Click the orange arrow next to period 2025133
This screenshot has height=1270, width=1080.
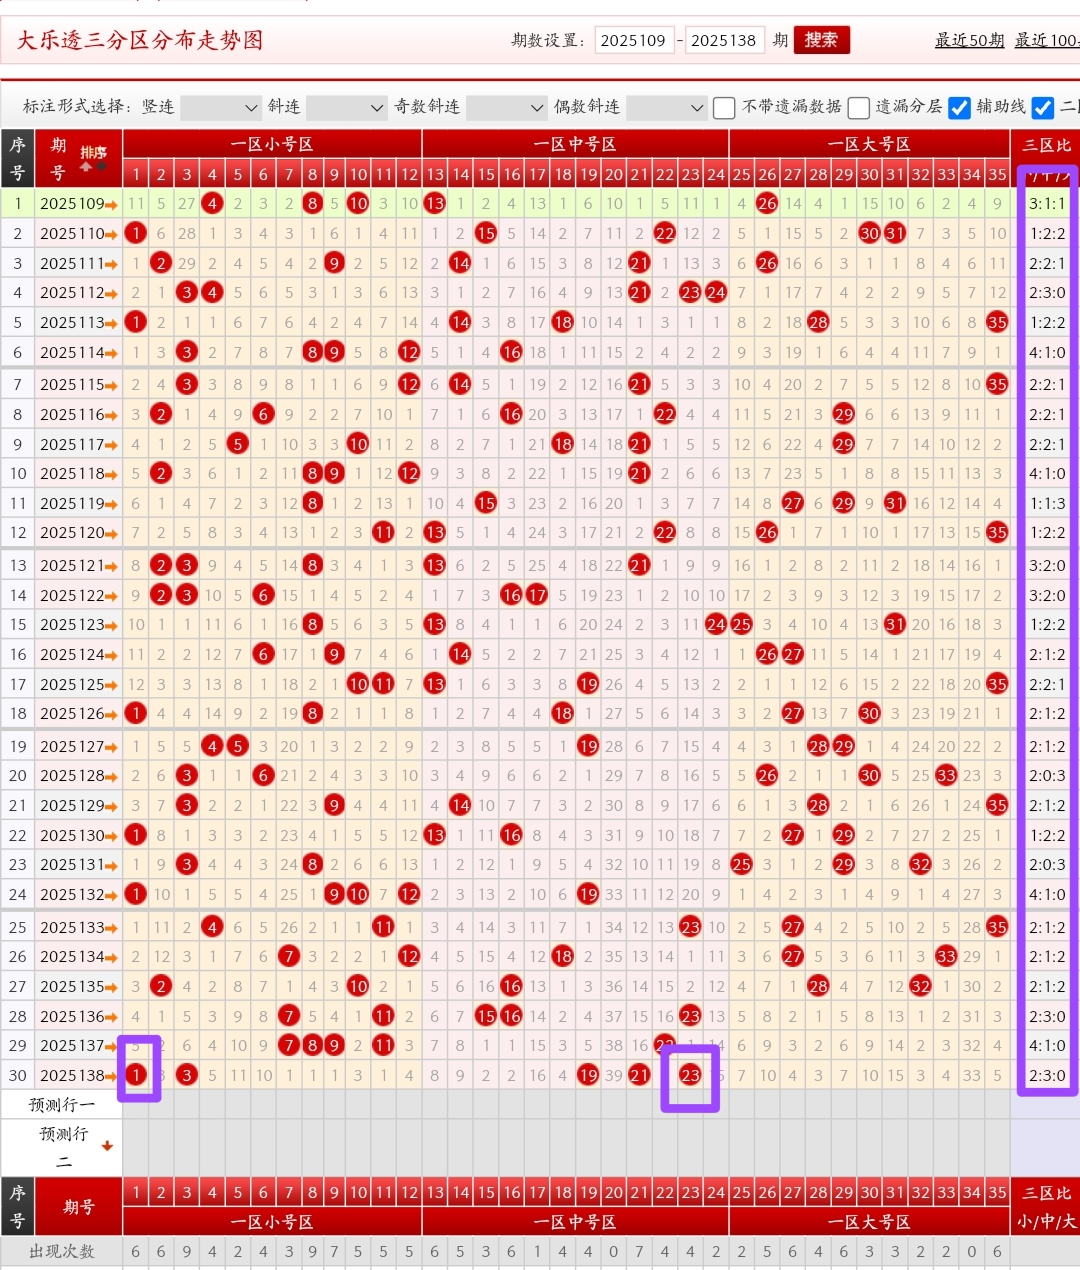[x=112, y=929]
